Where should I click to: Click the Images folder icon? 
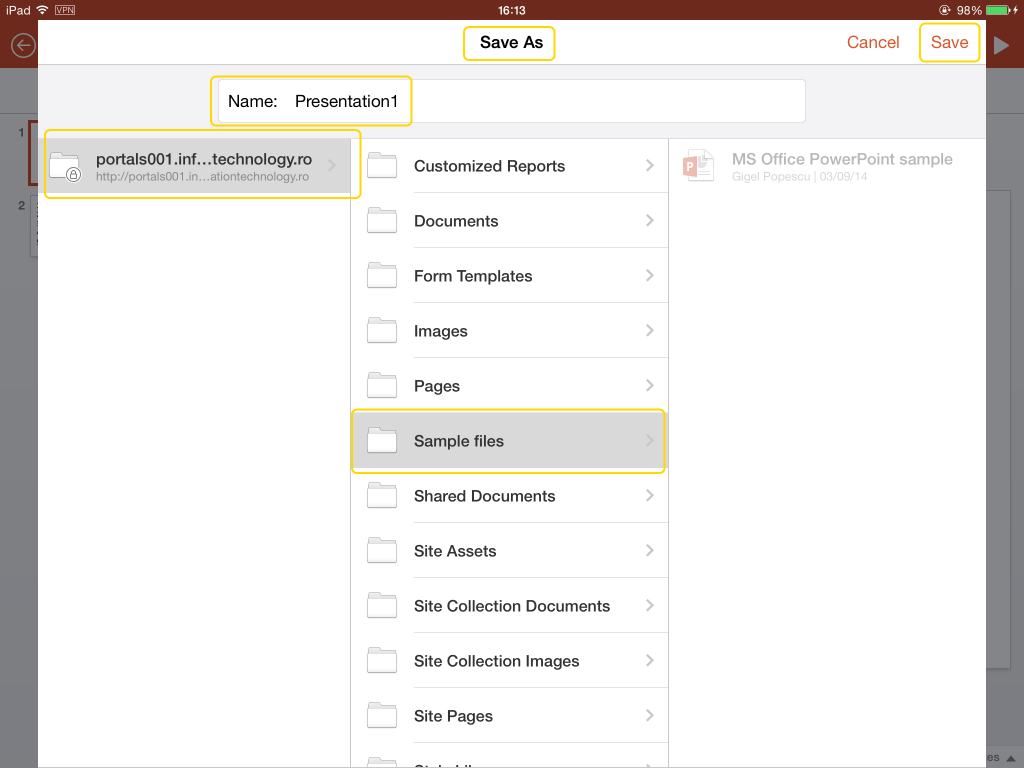pyautogui.click(x=382, y=331)
